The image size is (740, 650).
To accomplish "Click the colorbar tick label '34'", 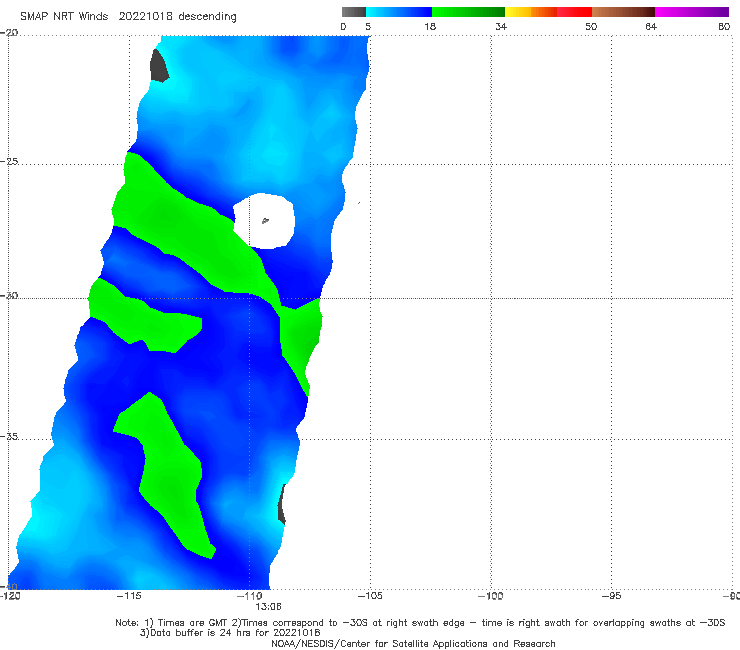I will pos(501,26).
